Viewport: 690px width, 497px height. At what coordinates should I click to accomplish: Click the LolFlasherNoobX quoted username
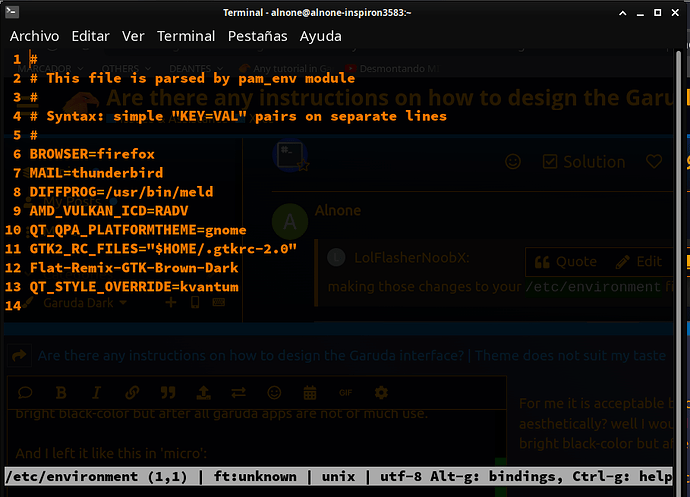point(414,258)
